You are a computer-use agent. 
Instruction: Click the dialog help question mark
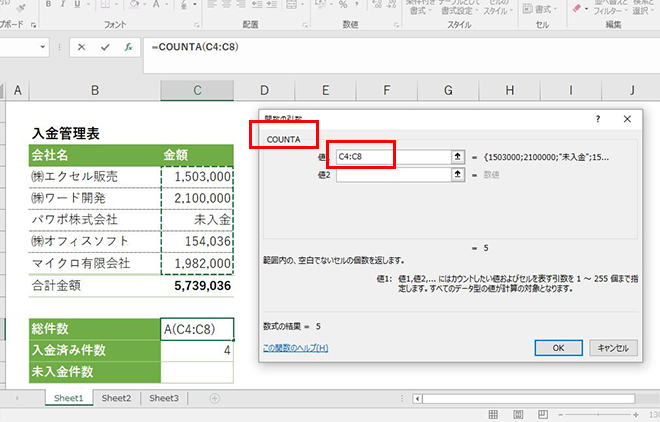(597, 118)
